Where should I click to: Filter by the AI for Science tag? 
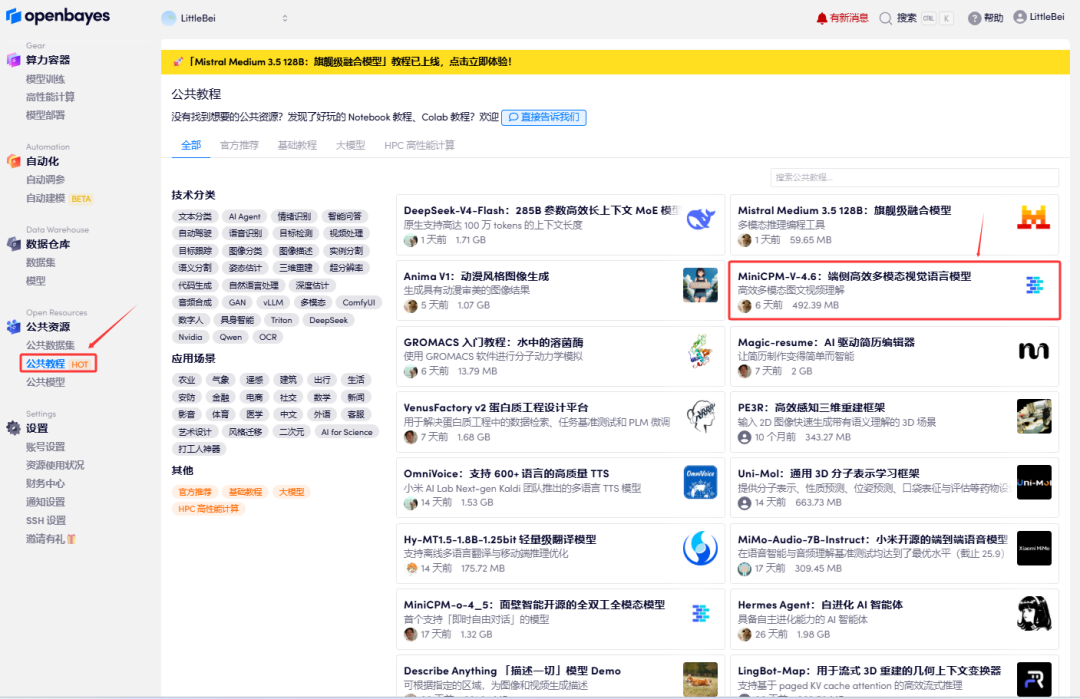point(346,432)
